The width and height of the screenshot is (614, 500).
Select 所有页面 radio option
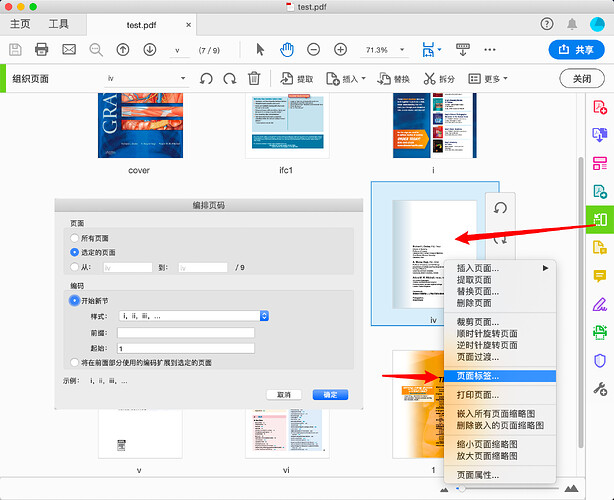pos(74,238)
